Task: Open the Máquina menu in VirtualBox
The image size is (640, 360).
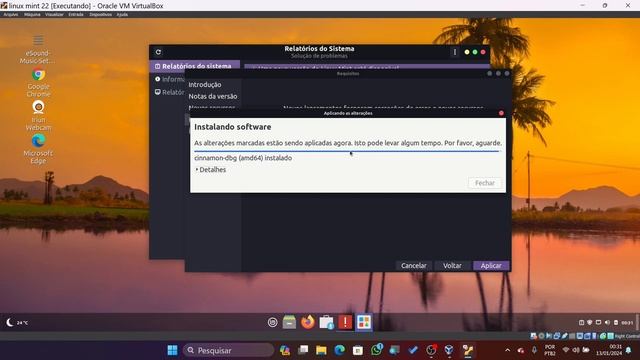Action: (32, 15)
